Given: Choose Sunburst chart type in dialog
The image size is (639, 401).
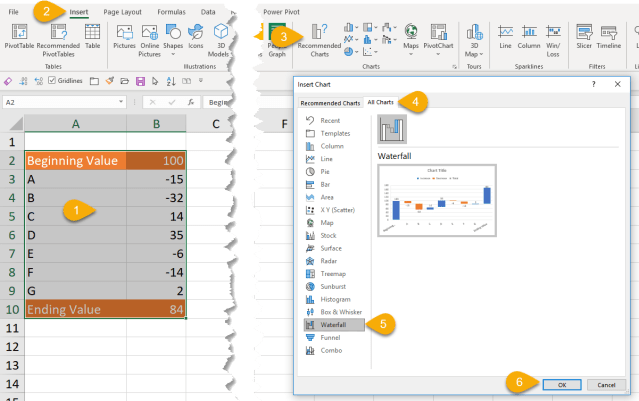Looking at the screenshot, I should click(x=333, y=286).
